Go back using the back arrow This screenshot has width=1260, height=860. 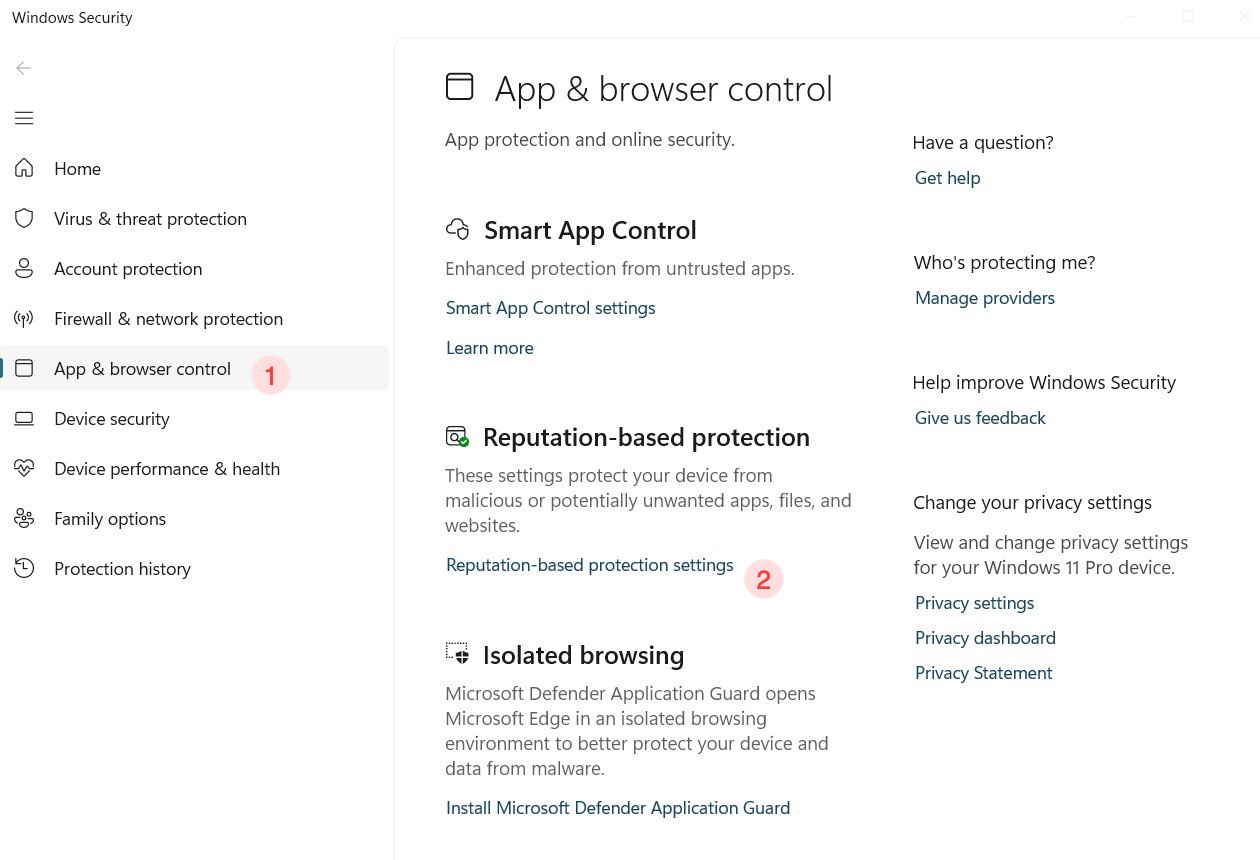[x=24, y=68]
